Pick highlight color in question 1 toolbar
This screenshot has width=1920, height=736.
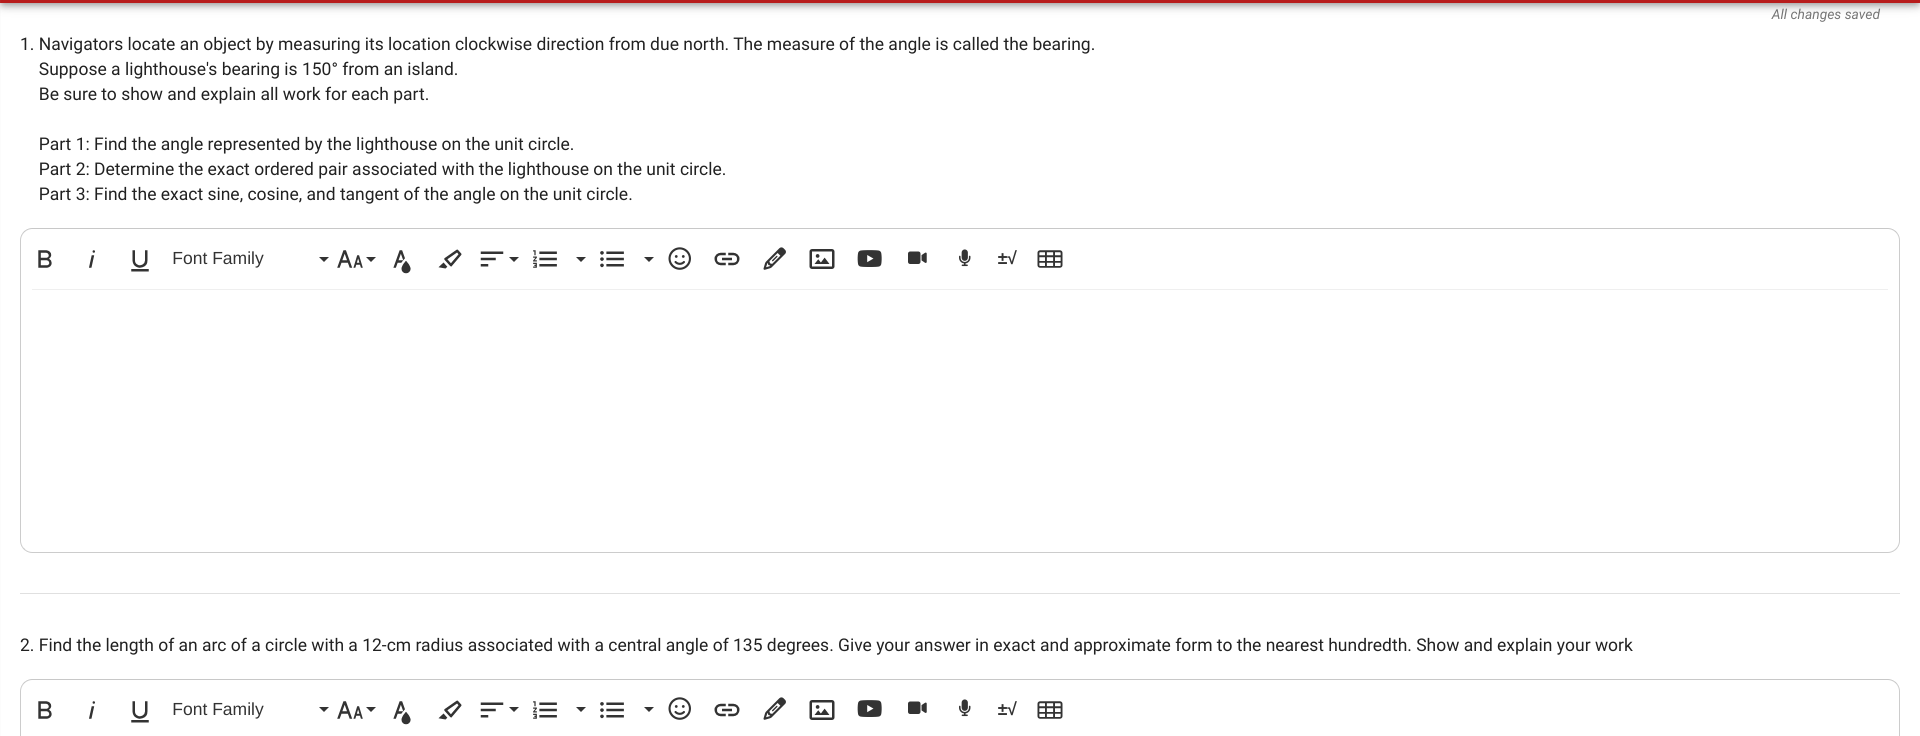(450, 259)
